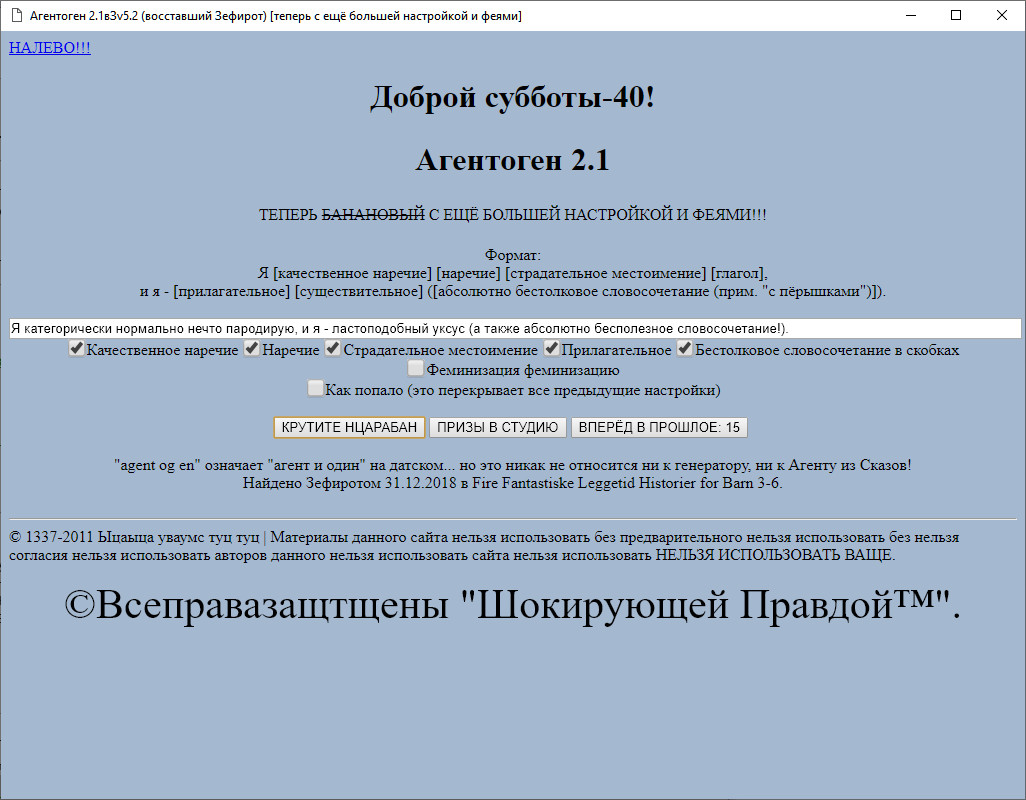Close the Агентоген application window
Viewport: 1026px width, 800px height.
click(1001, 15)
